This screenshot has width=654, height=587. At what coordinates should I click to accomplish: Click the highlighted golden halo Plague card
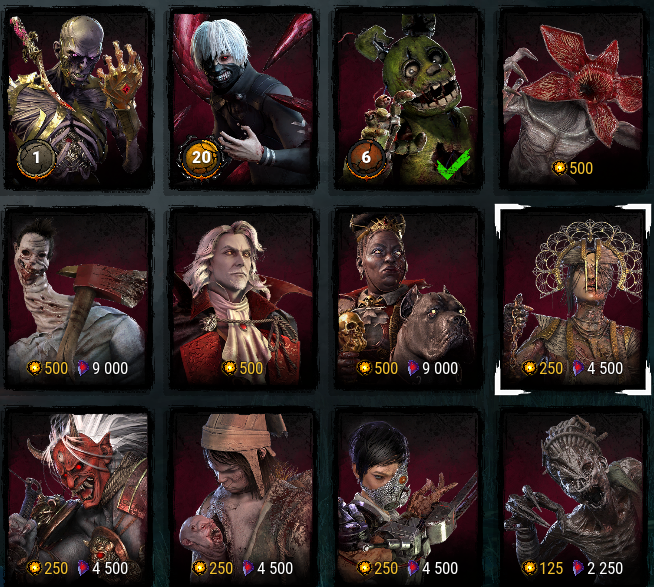pyautogui.click(x=573, y=299)
